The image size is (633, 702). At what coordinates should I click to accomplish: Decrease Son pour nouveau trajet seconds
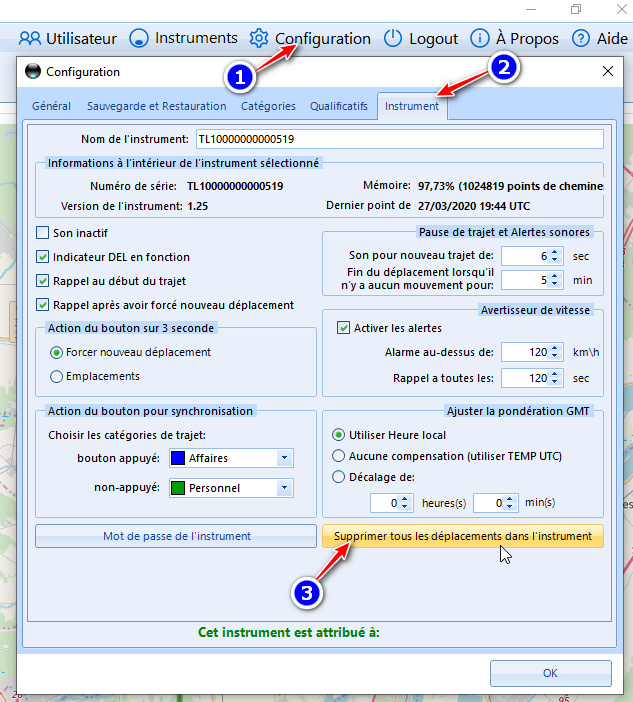[x=555, y=260]
